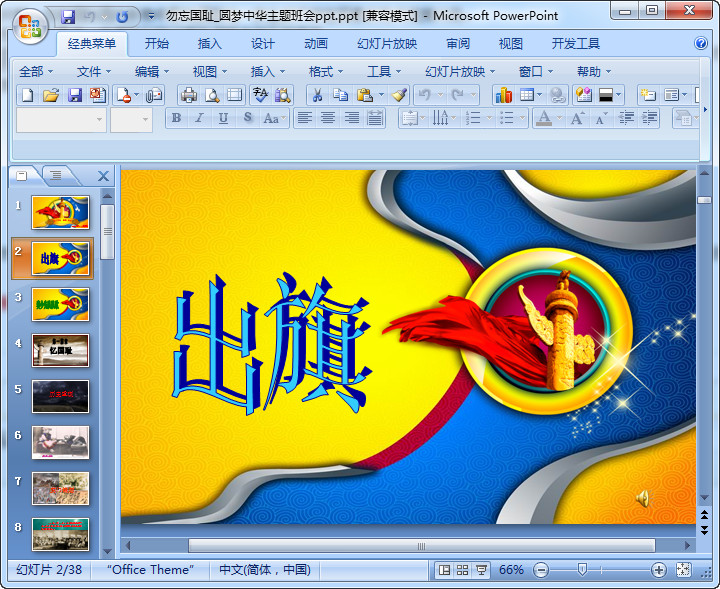
Task: Run the spelling check icon
Action: pos(260,95)
